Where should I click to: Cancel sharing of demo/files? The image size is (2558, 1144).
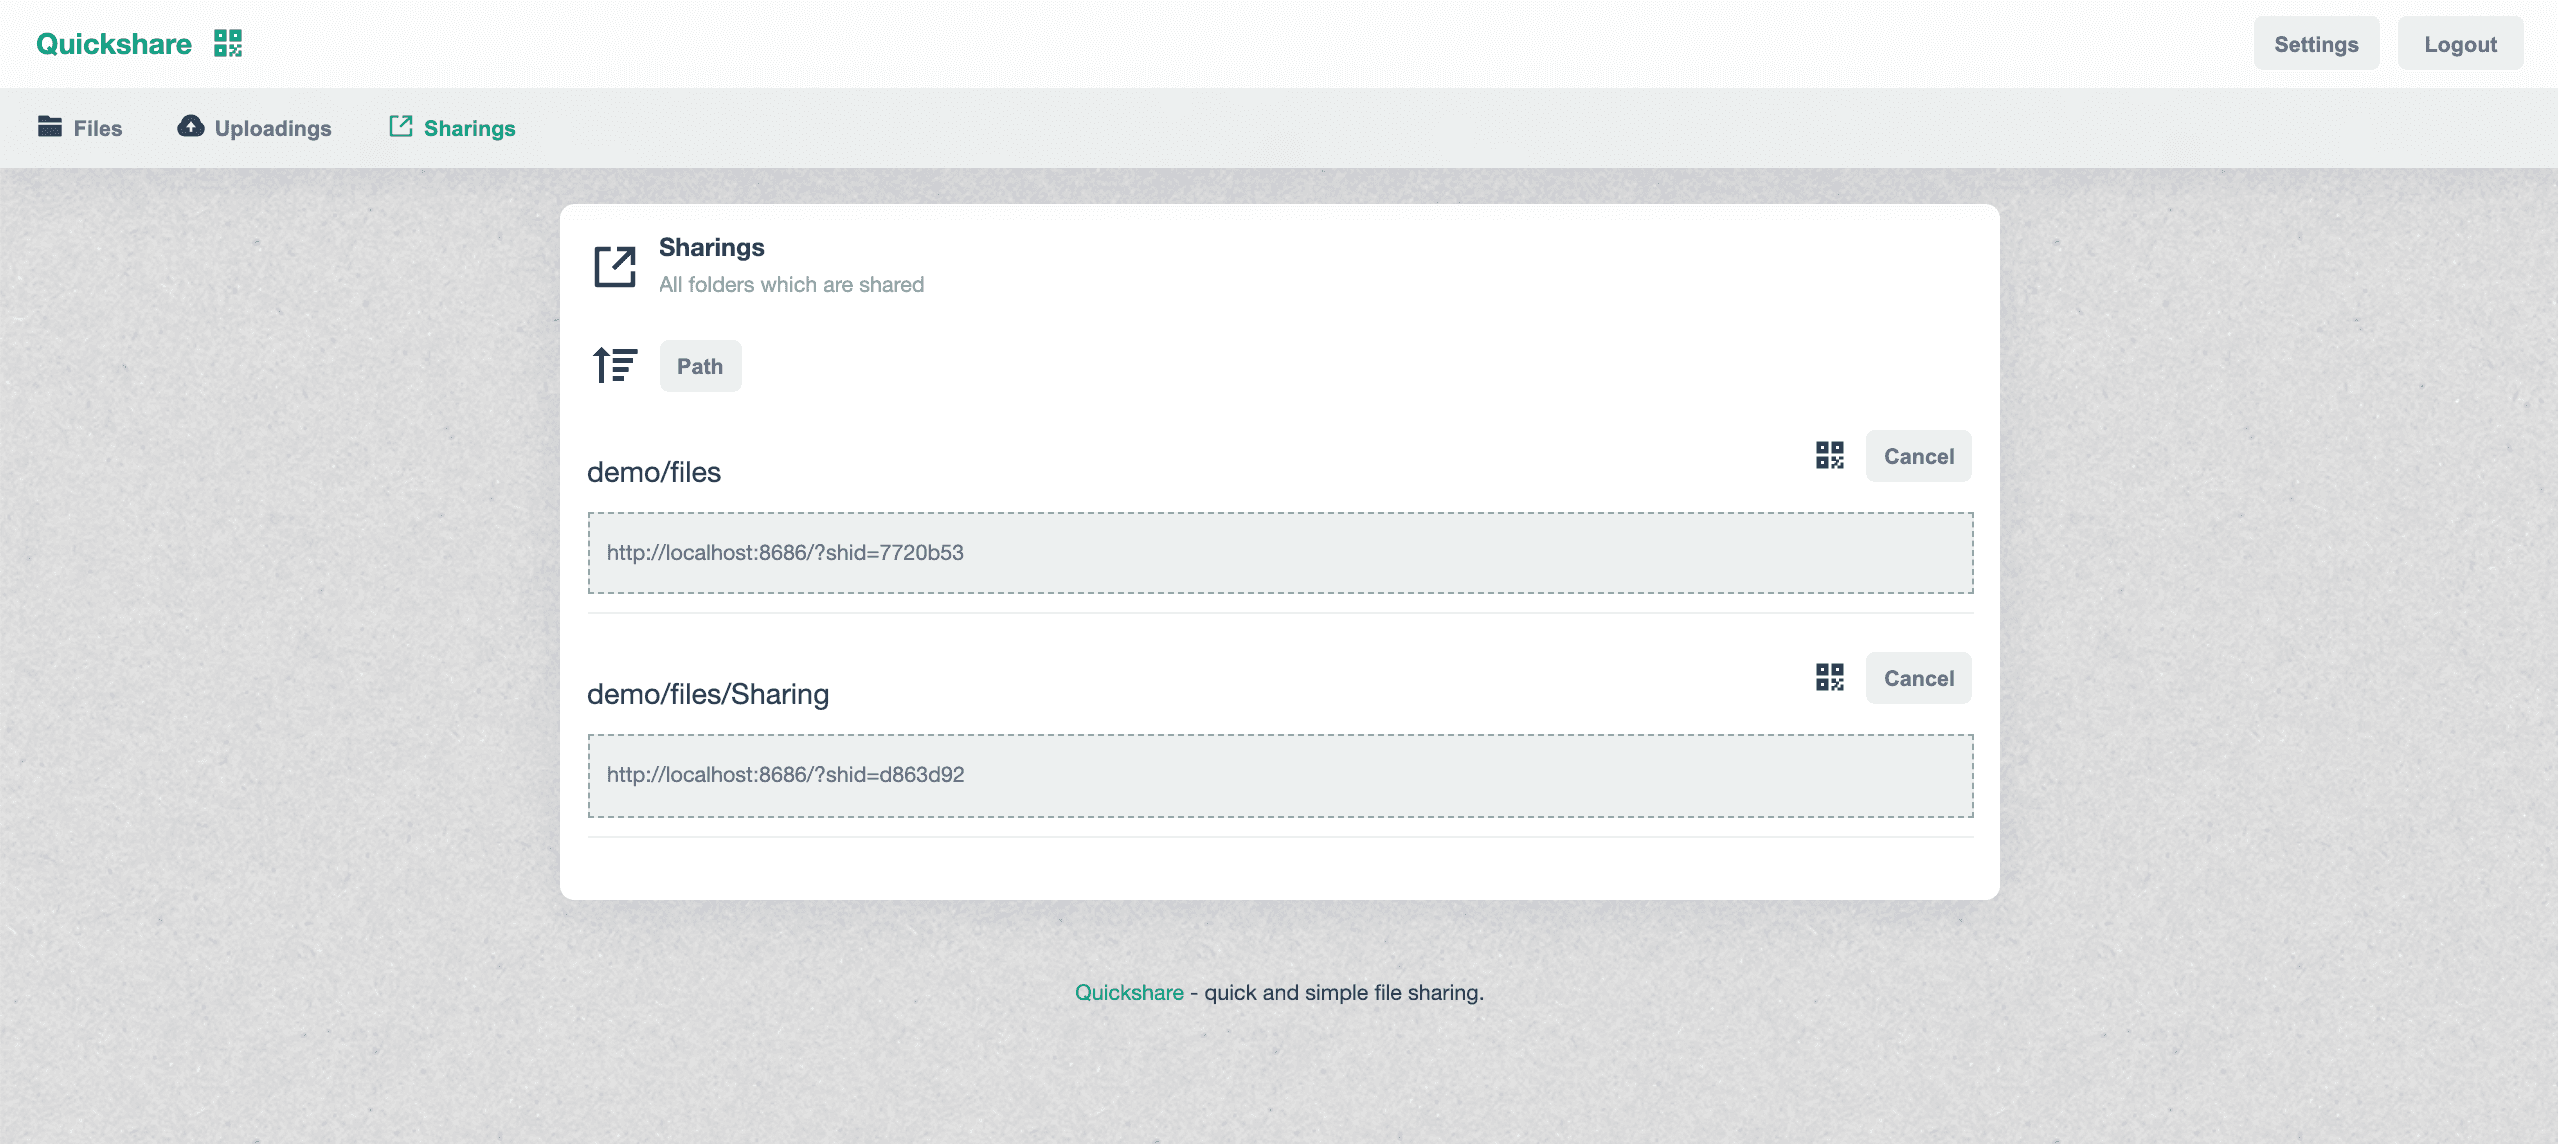[1918, 456]
